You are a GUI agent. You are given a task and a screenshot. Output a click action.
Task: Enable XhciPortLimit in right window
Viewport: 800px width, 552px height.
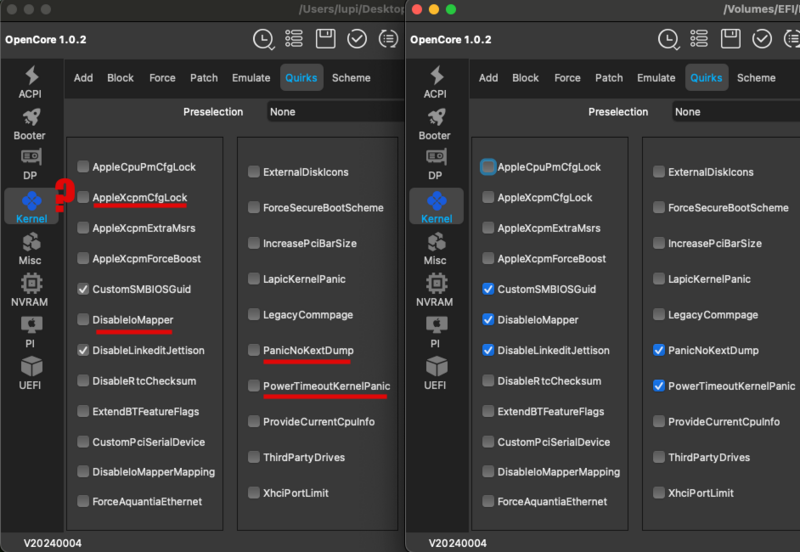coord(659,493)
